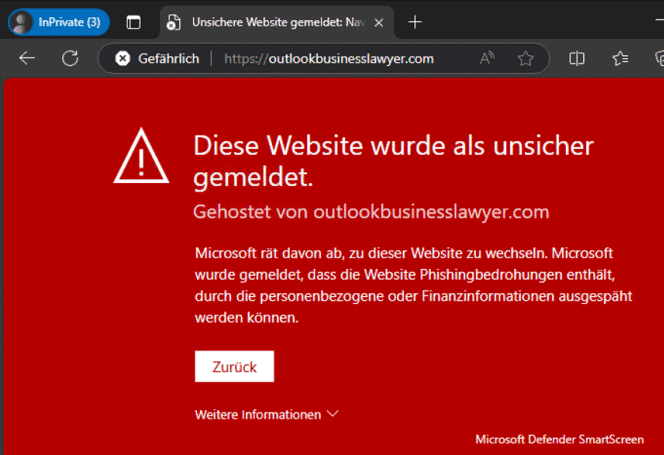The image size is (664, 455).
Task: Open a new tab with the plus icon
Action: click(415, 22)
